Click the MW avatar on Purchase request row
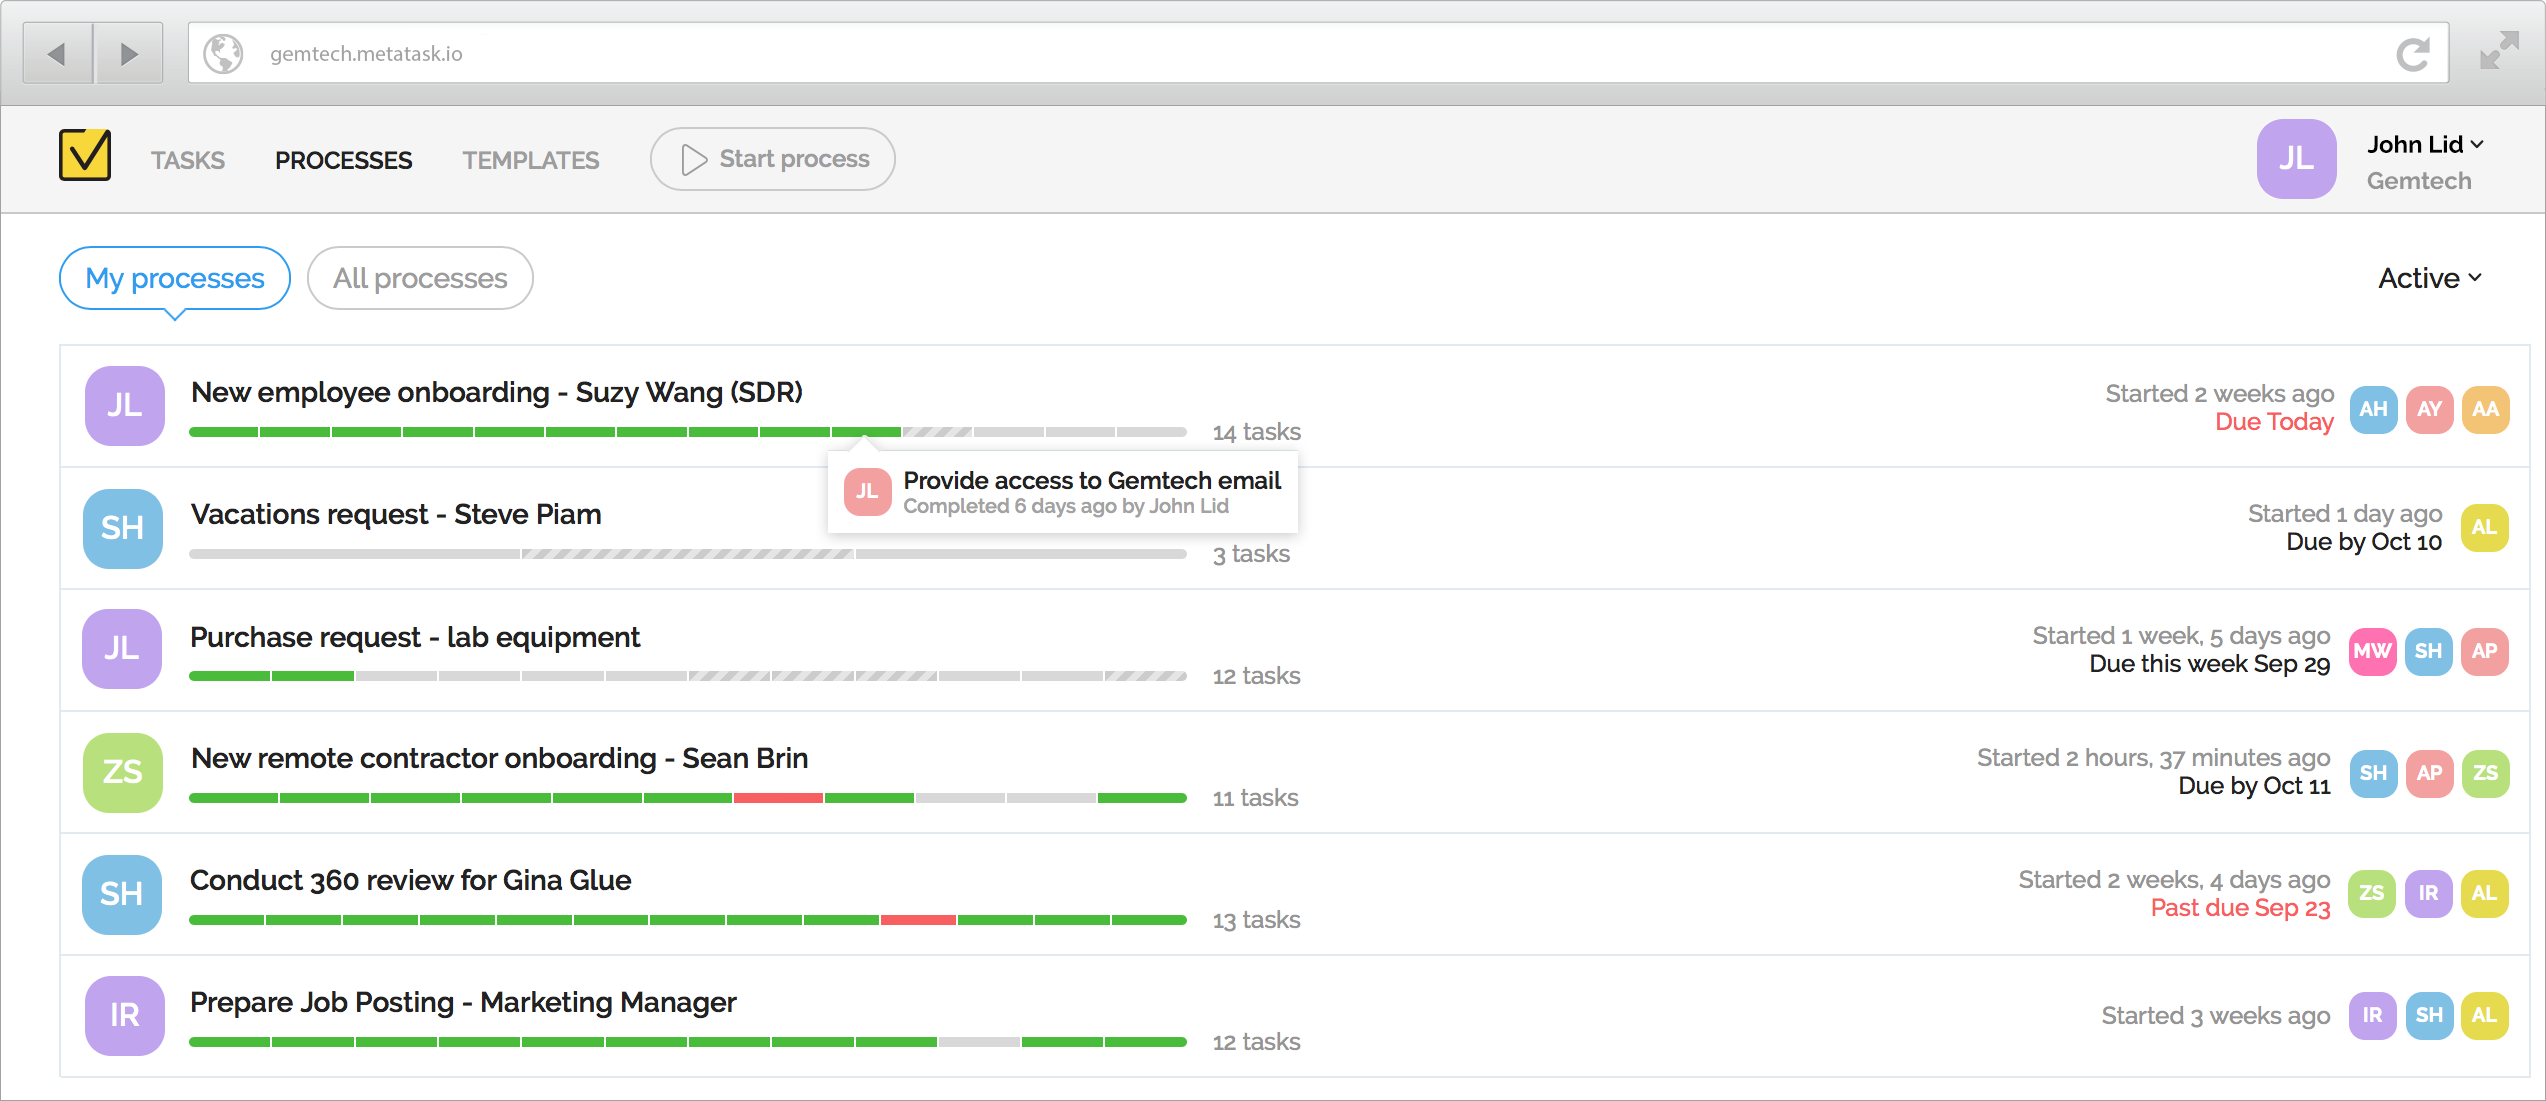This screenshot has height=1101, width=2546. click(2372, 651)
